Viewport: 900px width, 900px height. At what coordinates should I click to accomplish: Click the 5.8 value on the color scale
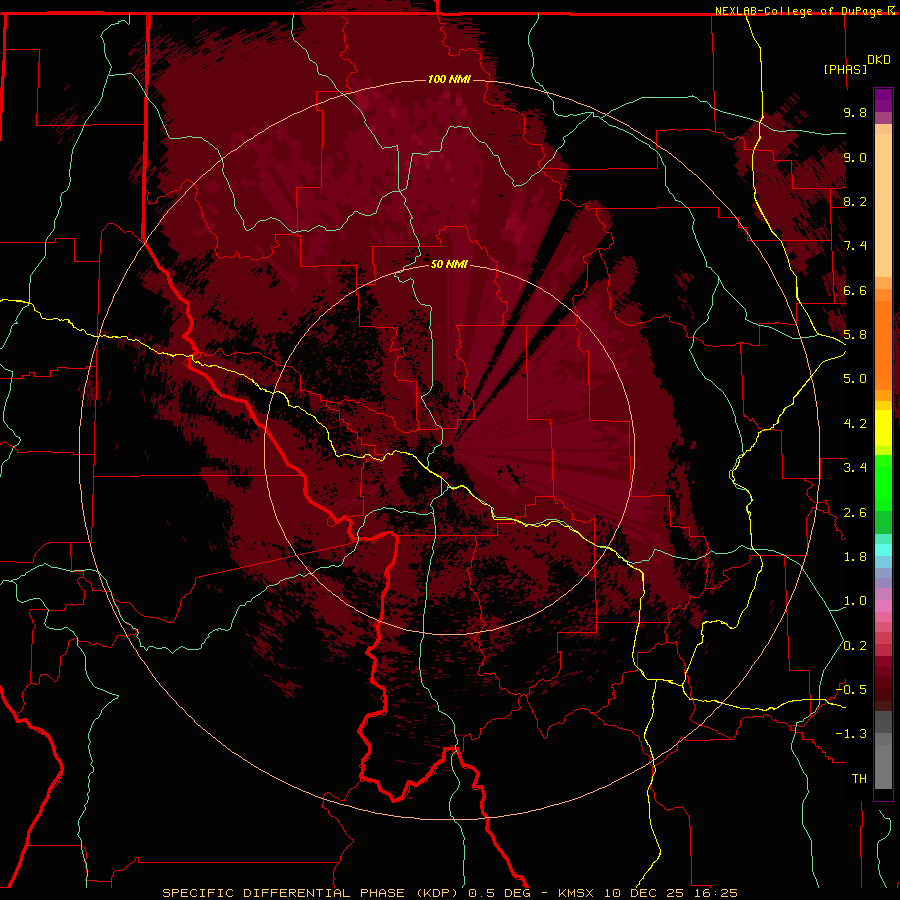pos(855,335)
